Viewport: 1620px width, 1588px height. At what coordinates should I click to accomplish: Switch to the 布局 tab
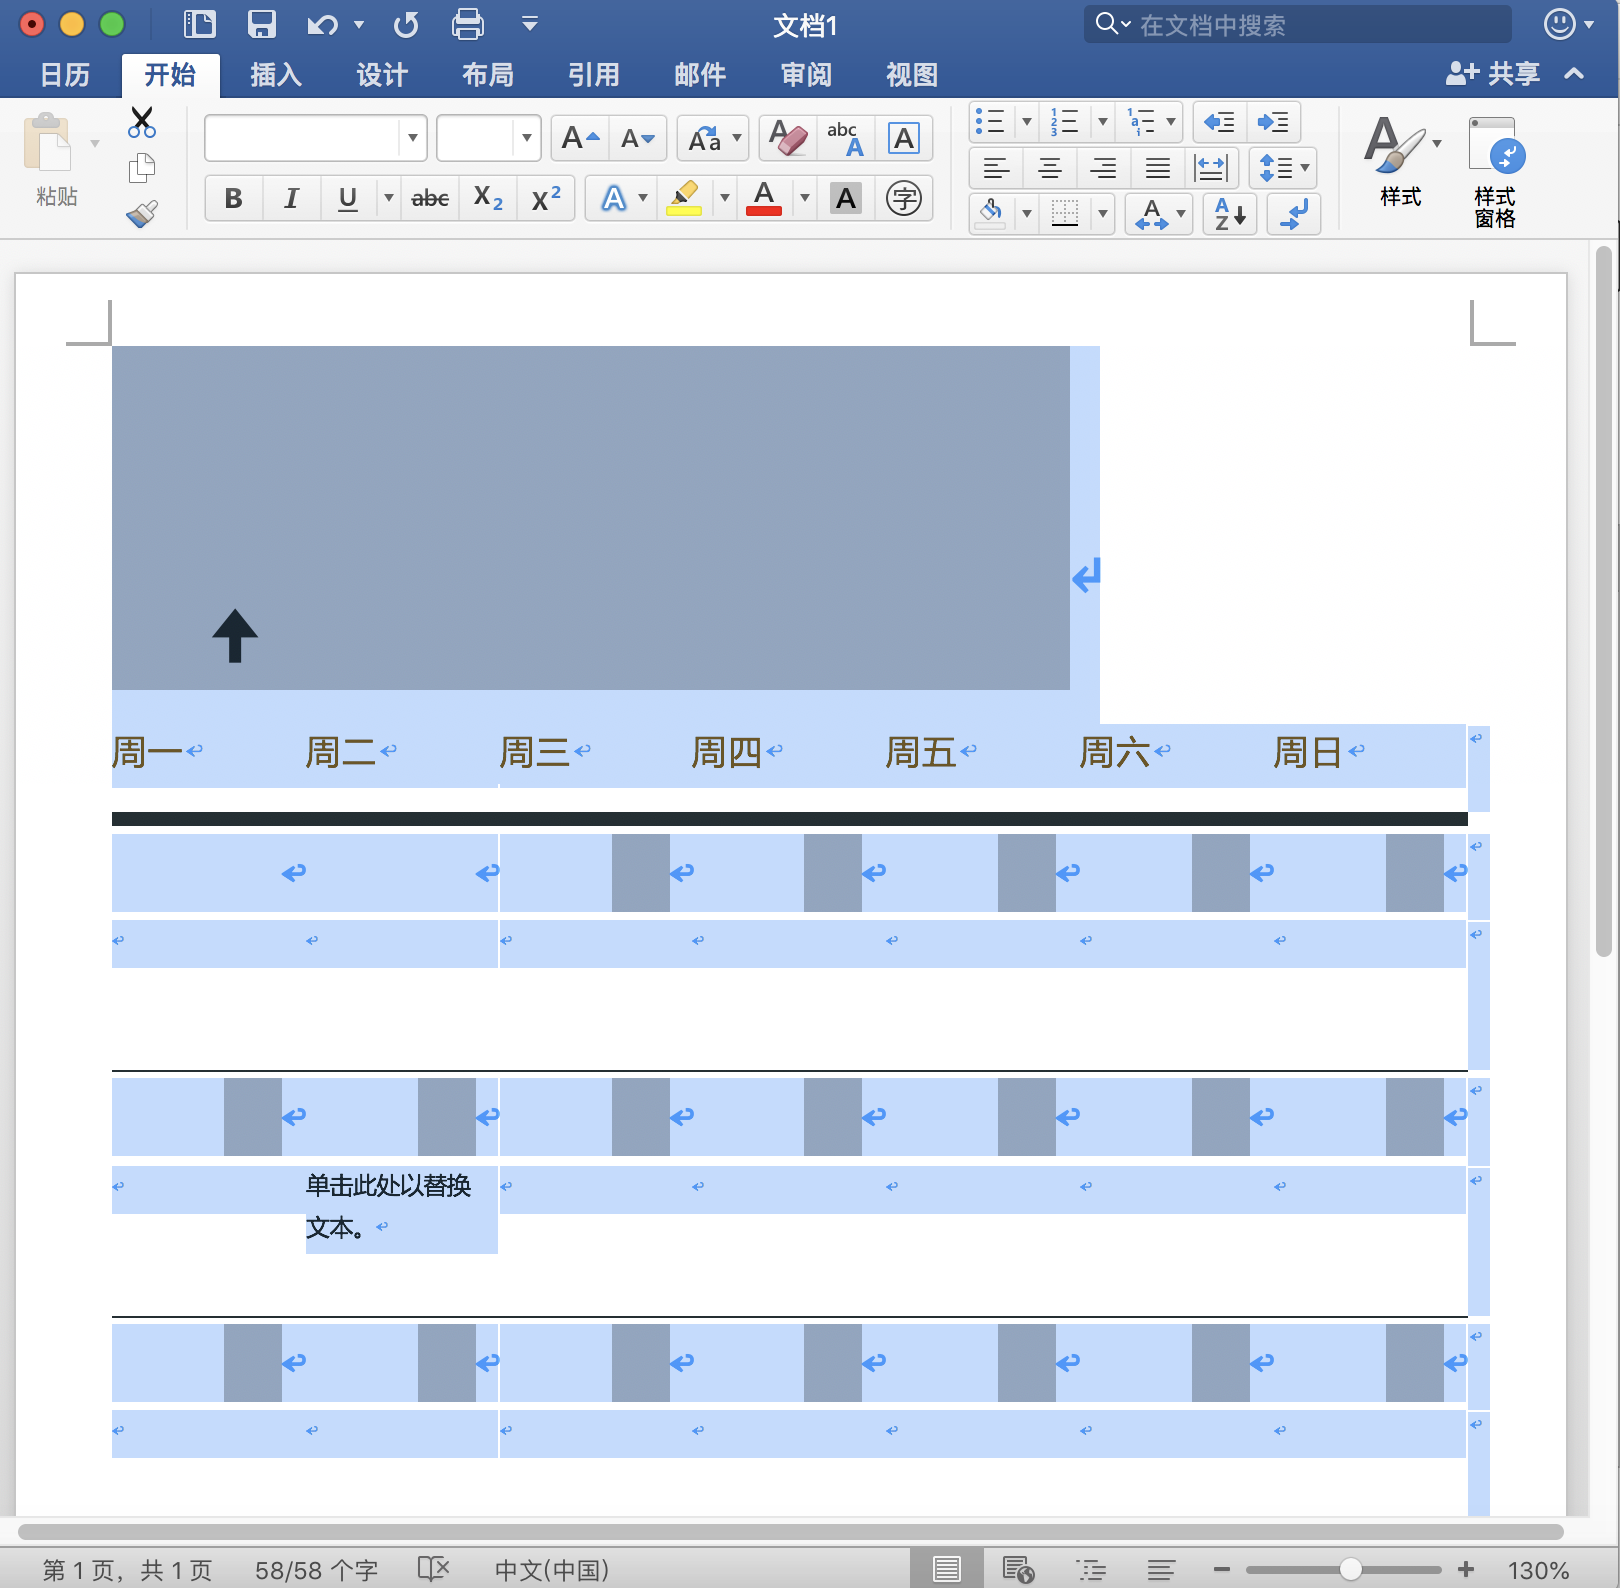click(488, 75)
